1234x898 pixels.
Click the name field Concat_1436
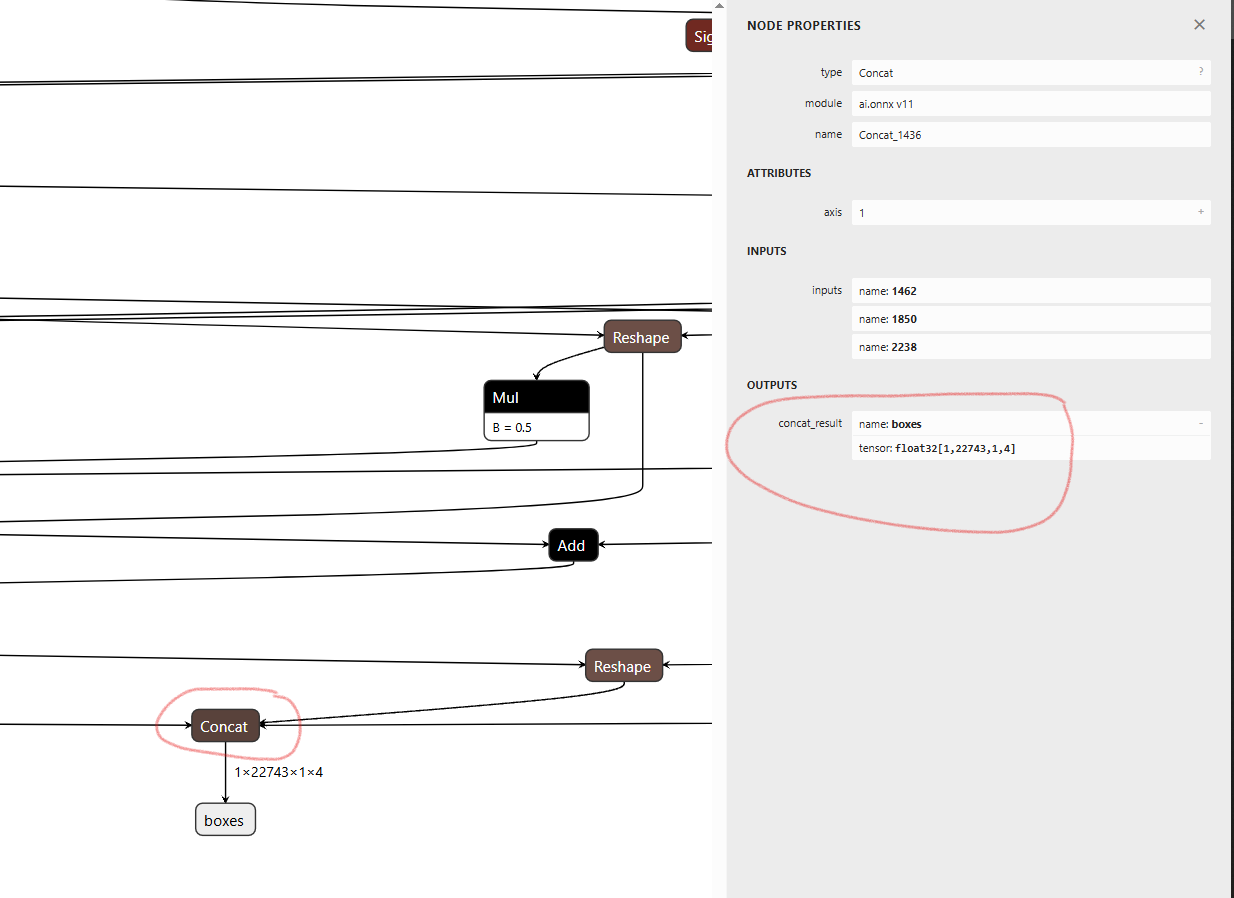point(1030,135)
